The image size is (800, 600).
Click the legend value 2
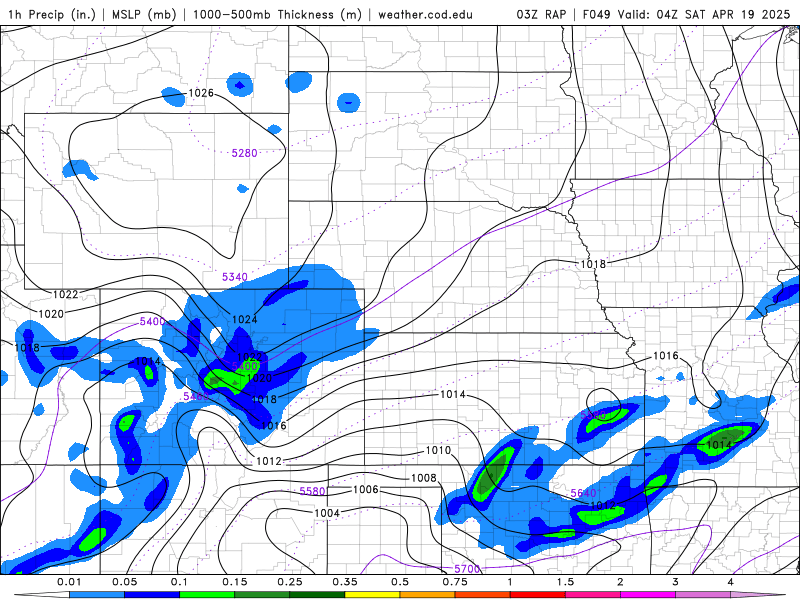620,582
